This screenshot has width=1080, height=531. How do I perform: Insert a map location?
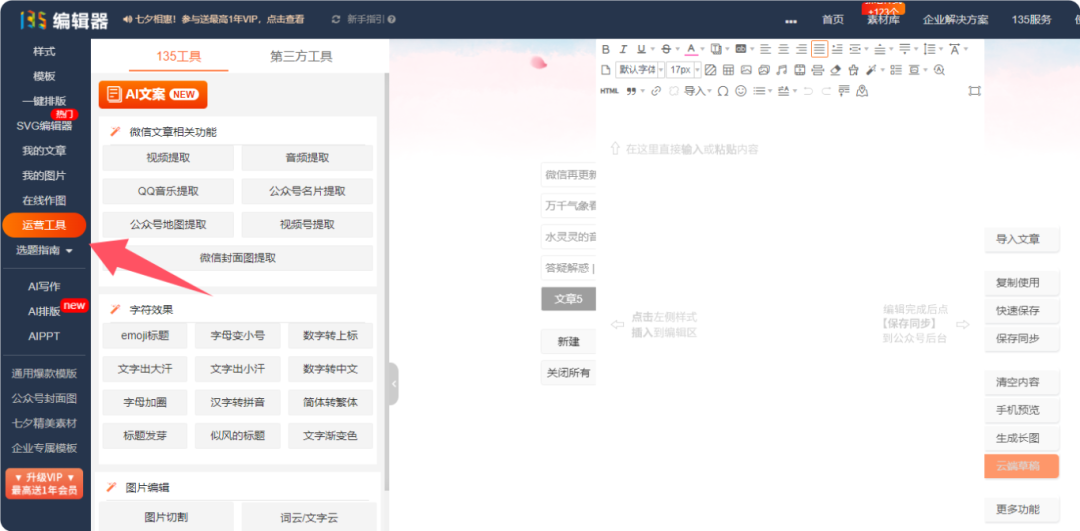862,91
